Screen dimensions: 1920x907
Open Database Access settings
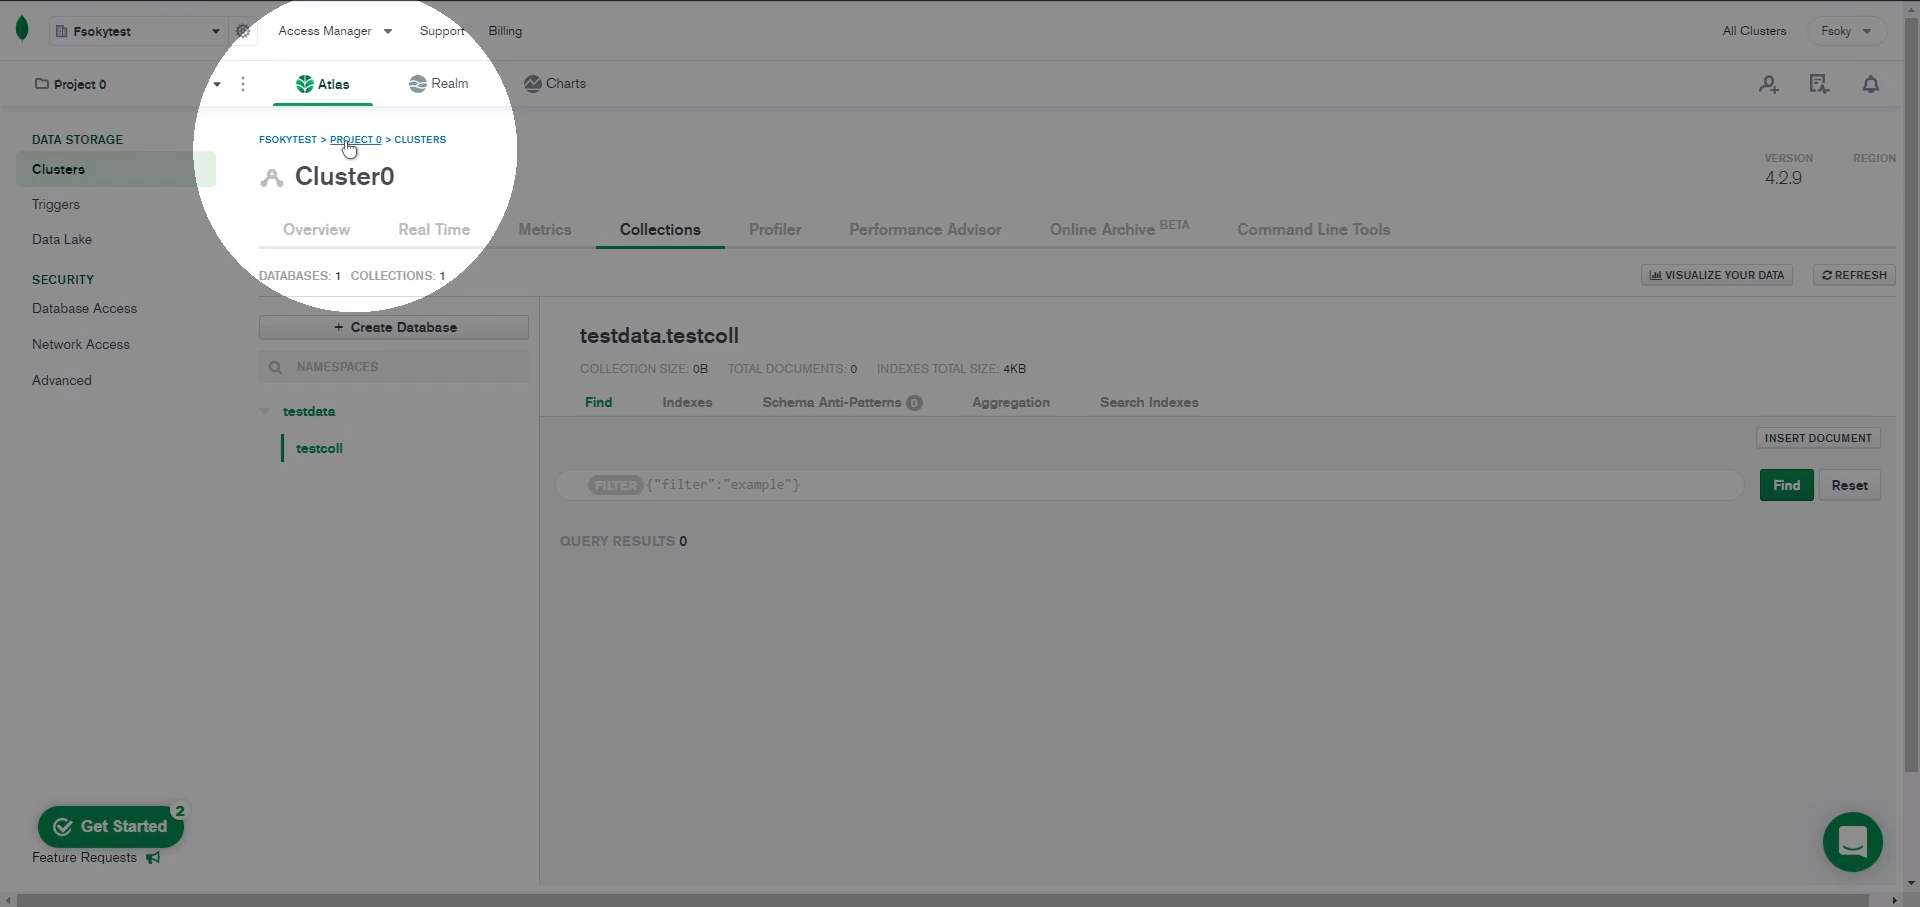84,308
